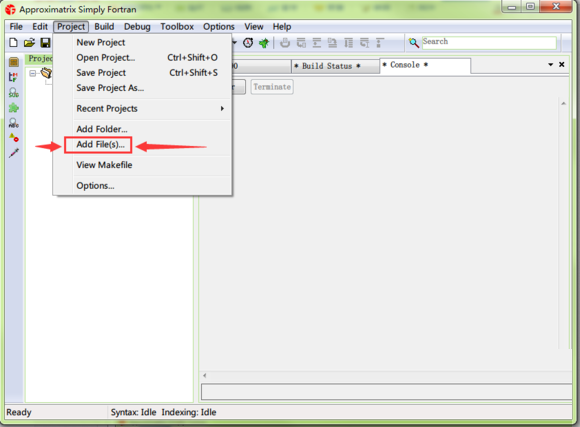
Task: Open the green puzzle piece sidebar panel
Action: (x=14, y=108)
